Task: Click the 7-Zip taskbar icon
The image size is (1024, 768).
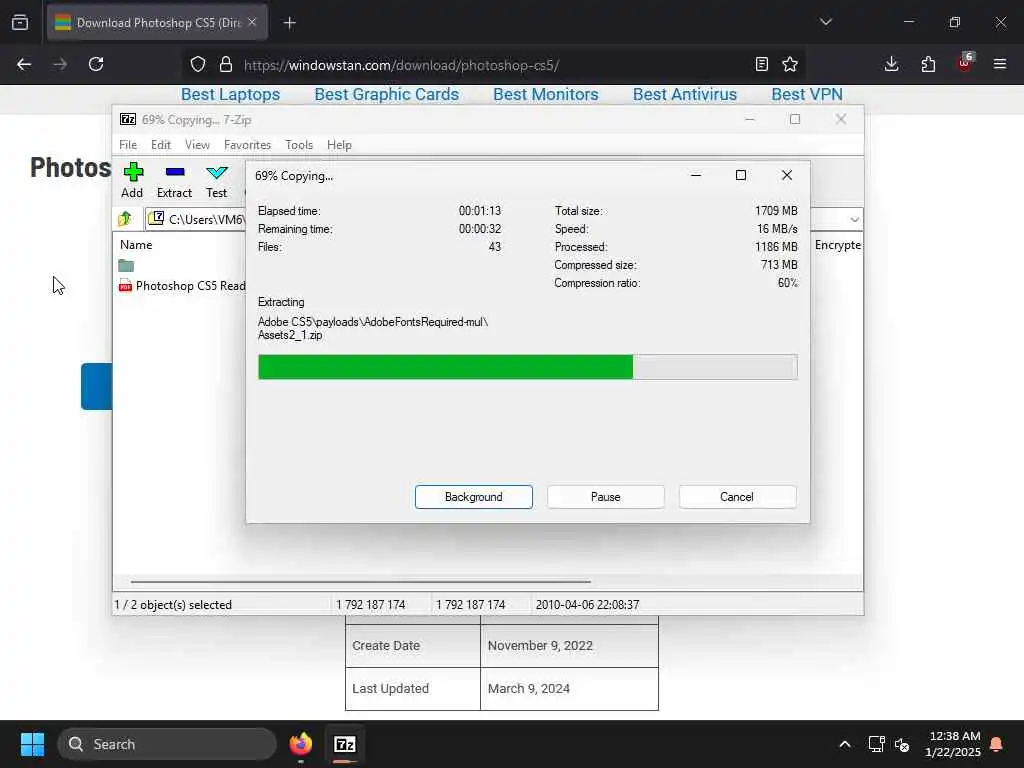Action: coord(345,744)
